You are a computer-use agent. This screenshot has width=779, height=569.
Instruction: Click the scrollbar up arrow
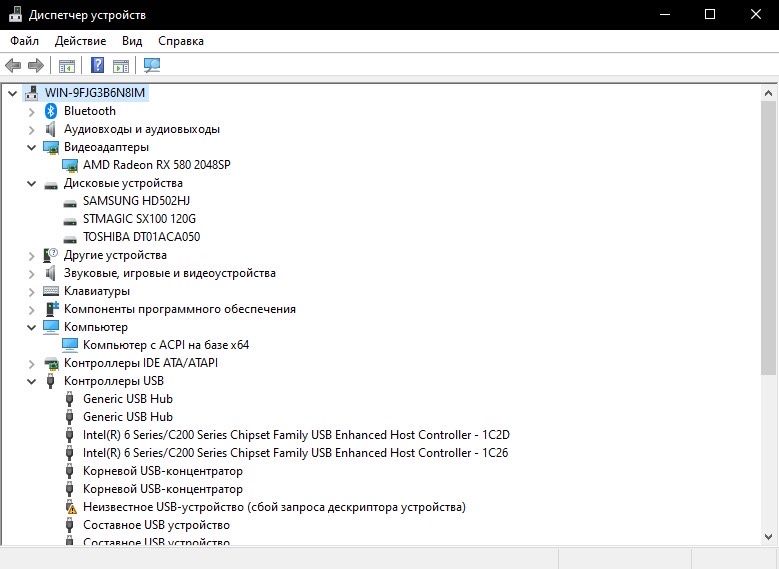[x=768, y=93]
